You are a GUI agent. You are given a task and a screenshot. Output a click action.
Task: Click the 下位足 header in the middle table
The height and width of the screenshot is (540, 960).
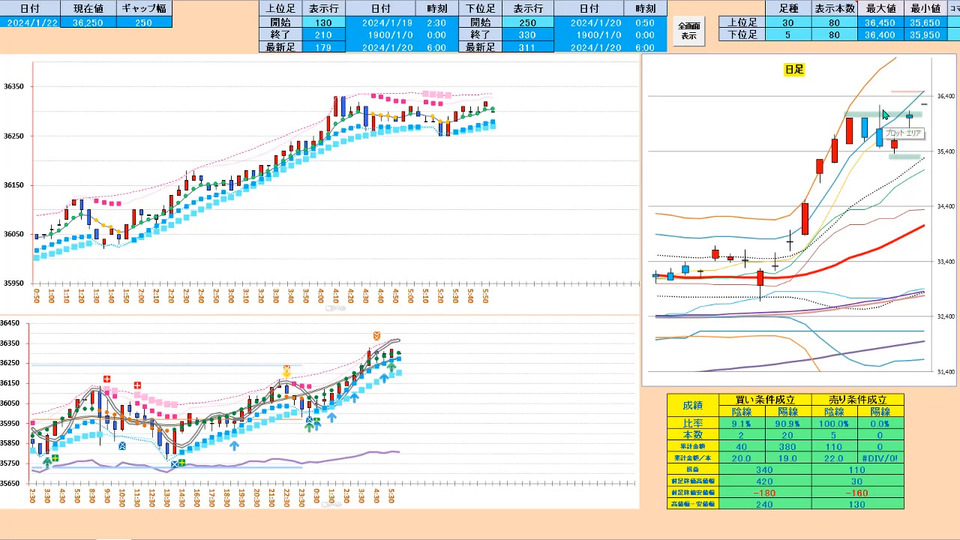(x=480, y=9)
